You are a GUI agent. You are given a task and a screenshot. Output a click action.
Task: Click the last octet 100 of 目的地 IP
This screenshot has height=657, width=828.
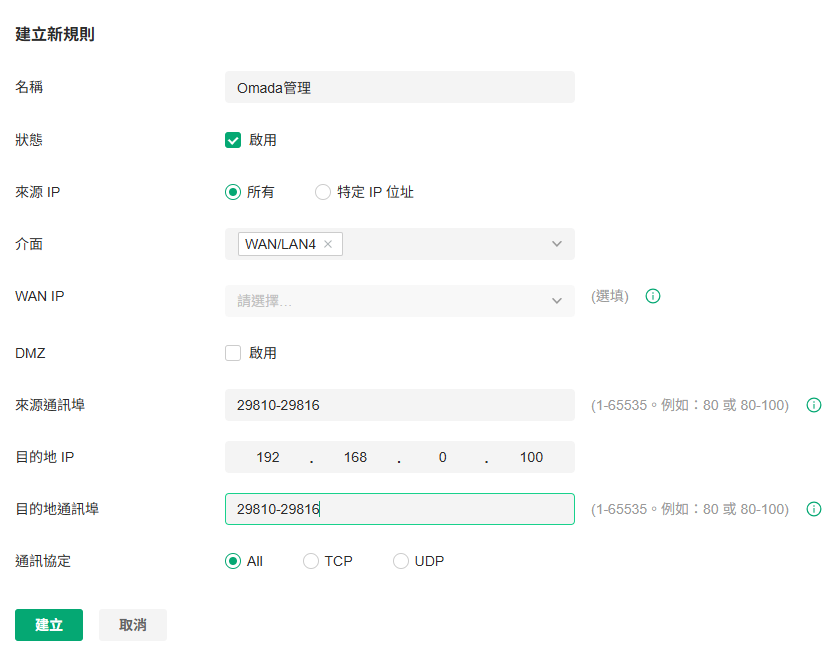(531, 457)
